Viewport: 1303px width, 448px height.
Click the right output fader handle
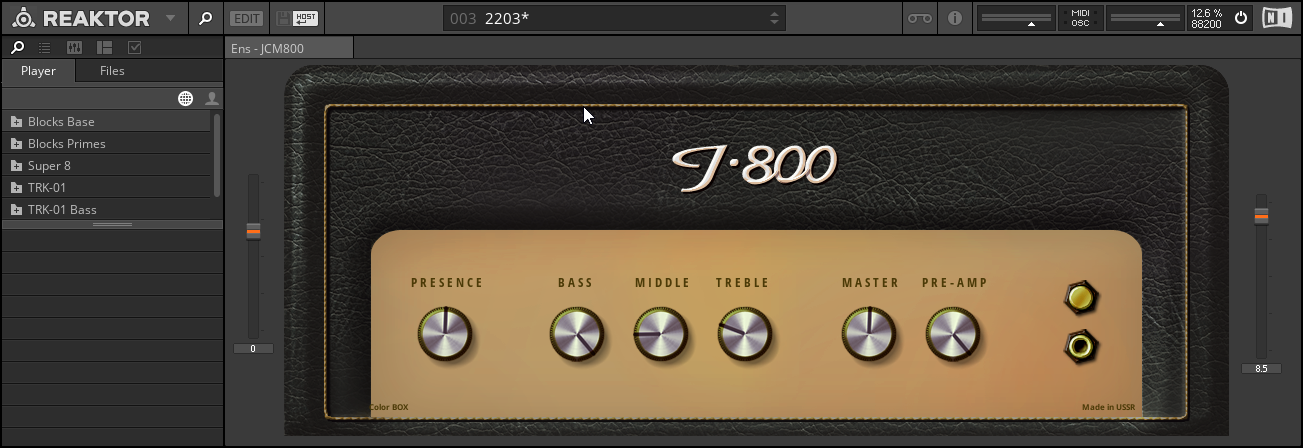point(1261,216)
